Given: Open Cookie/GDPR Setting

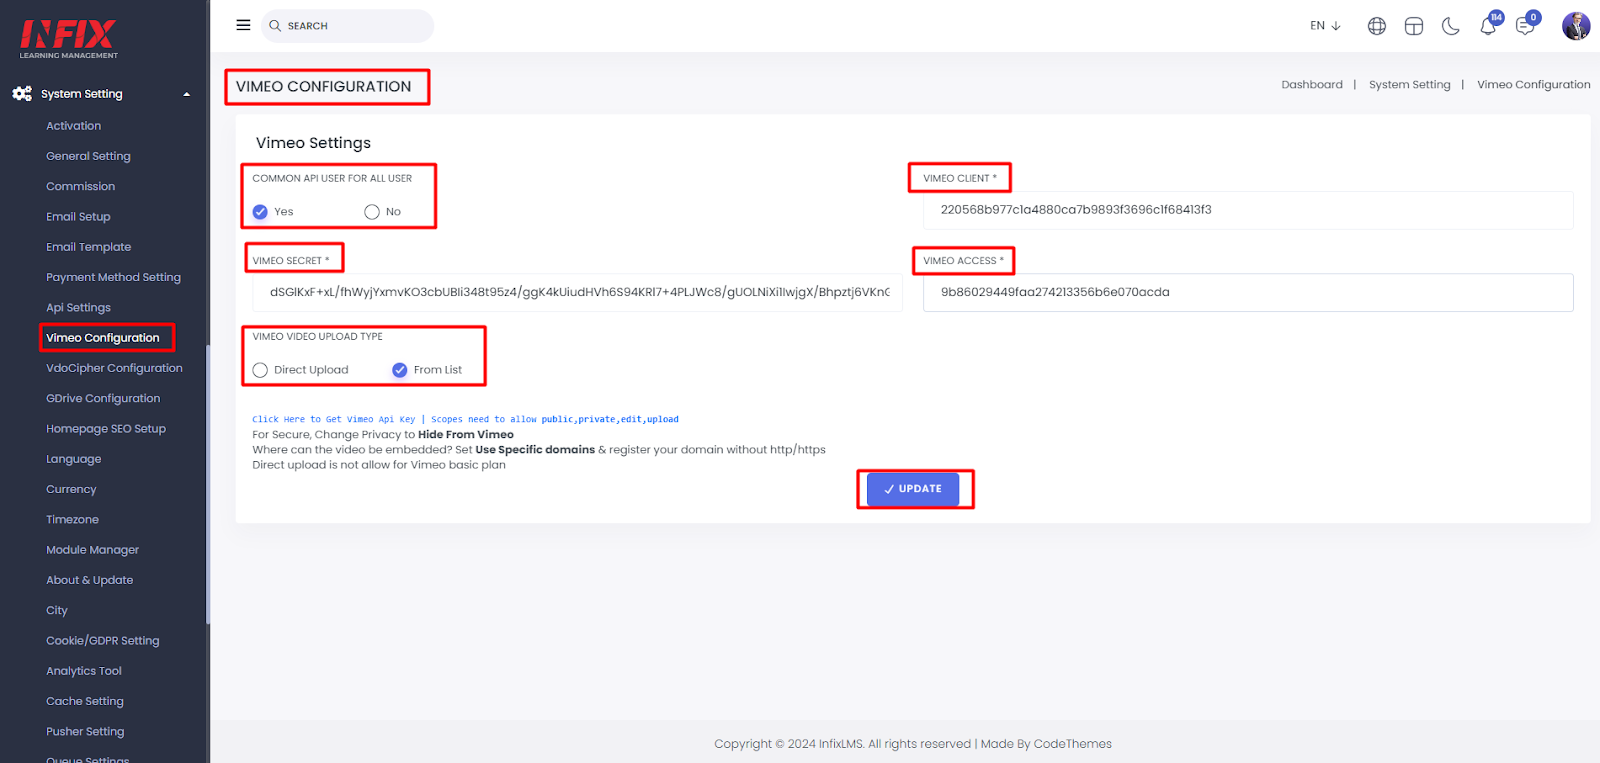Looking at the screenshot, I should tap(102, 641).
